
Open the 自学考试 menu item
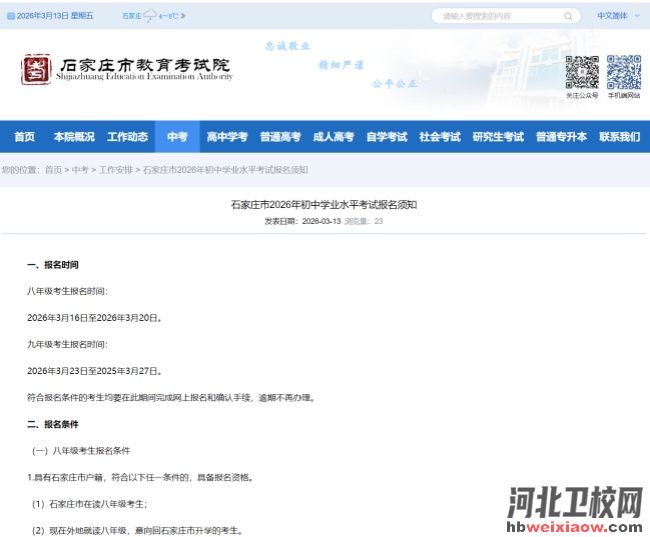click(386, 137)
